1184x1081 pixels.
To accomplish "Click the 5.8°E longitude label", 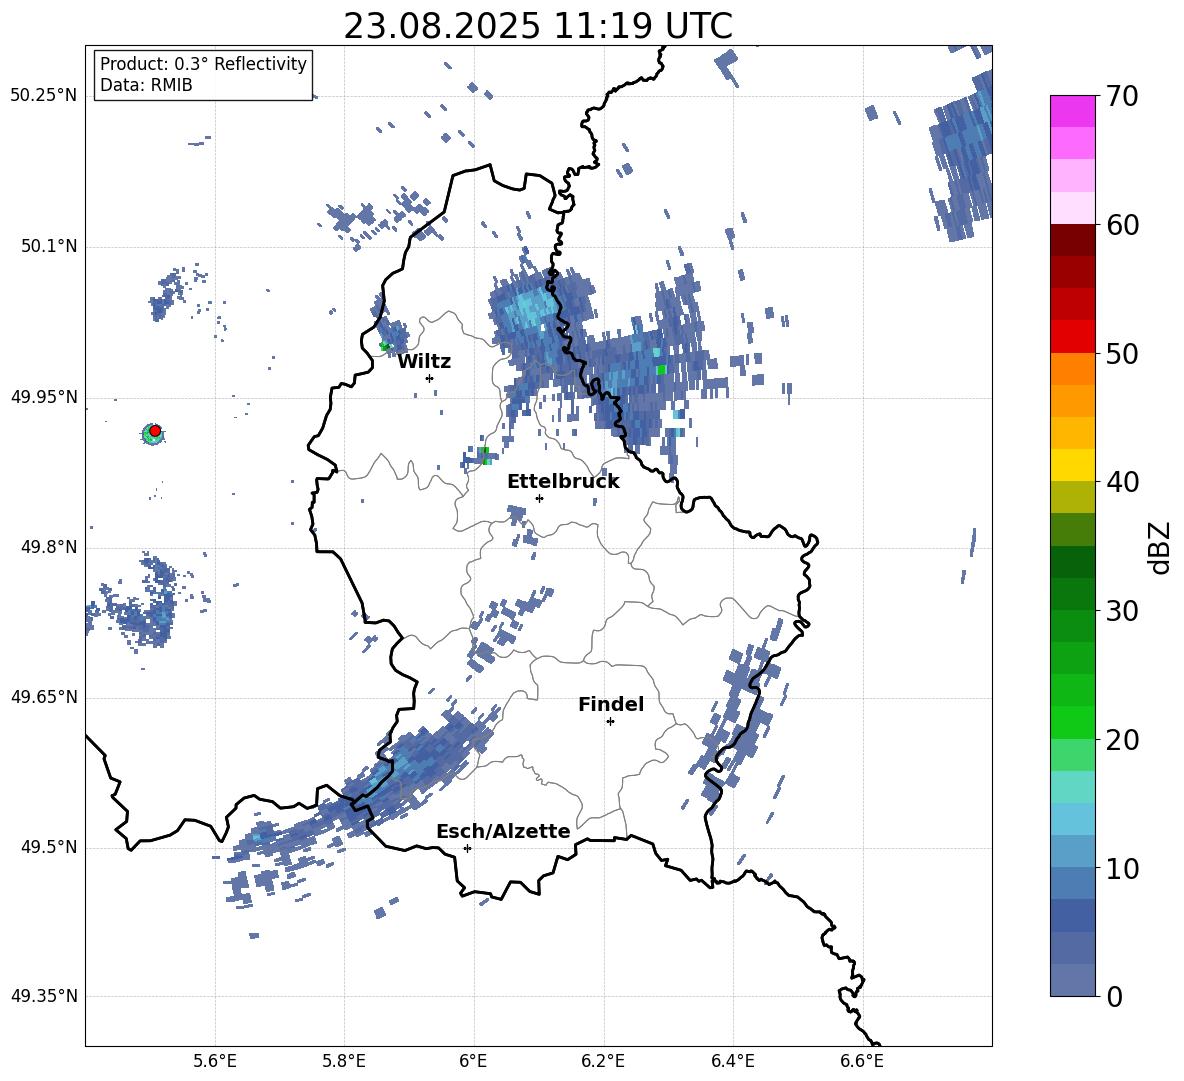I will [x=344, y=1061].
